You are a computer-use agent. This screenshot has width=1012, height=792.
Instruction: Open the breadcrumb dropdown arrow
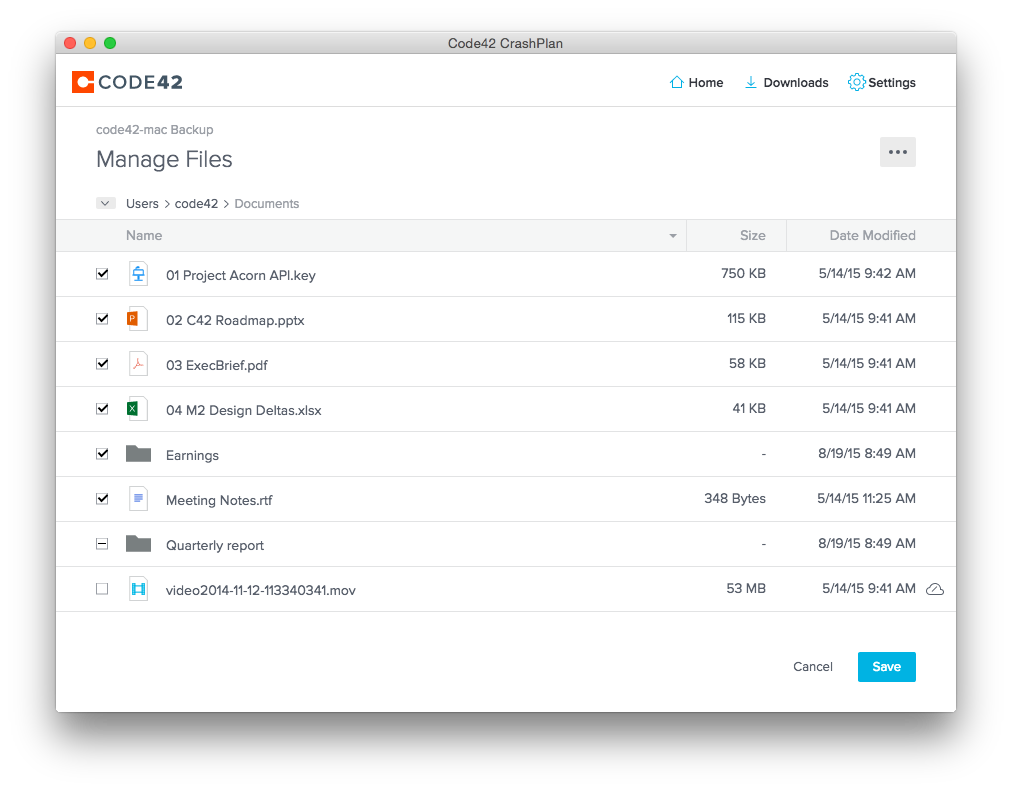click(x=105, y=203)
